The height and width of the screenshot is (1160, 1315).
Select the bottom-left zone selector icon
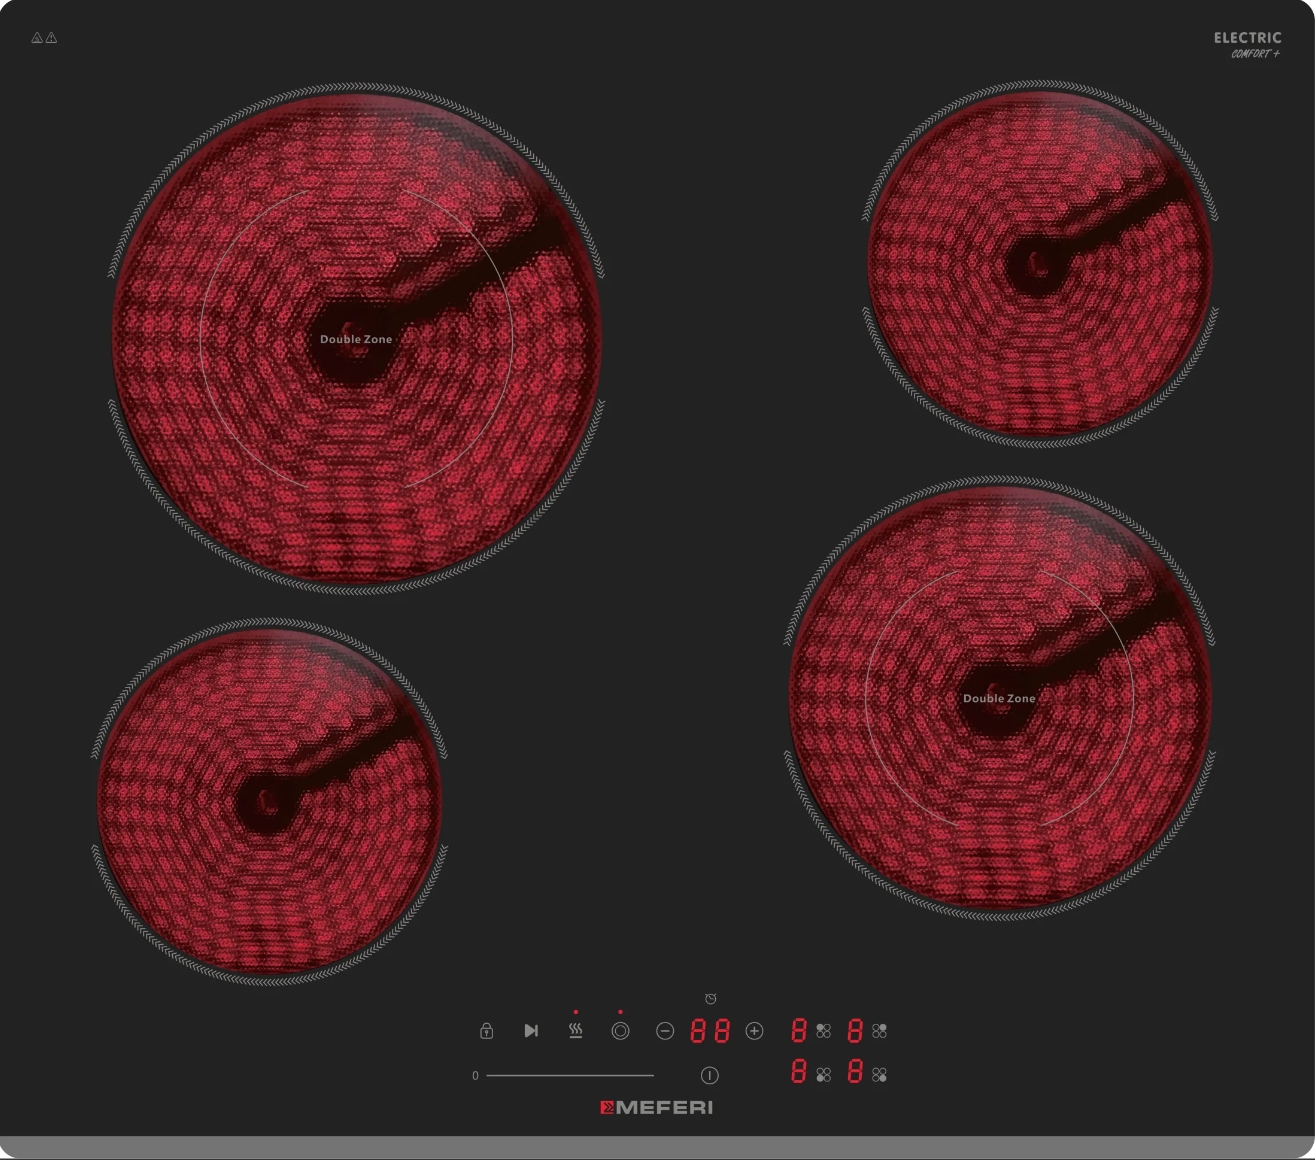pos(823,1075)
